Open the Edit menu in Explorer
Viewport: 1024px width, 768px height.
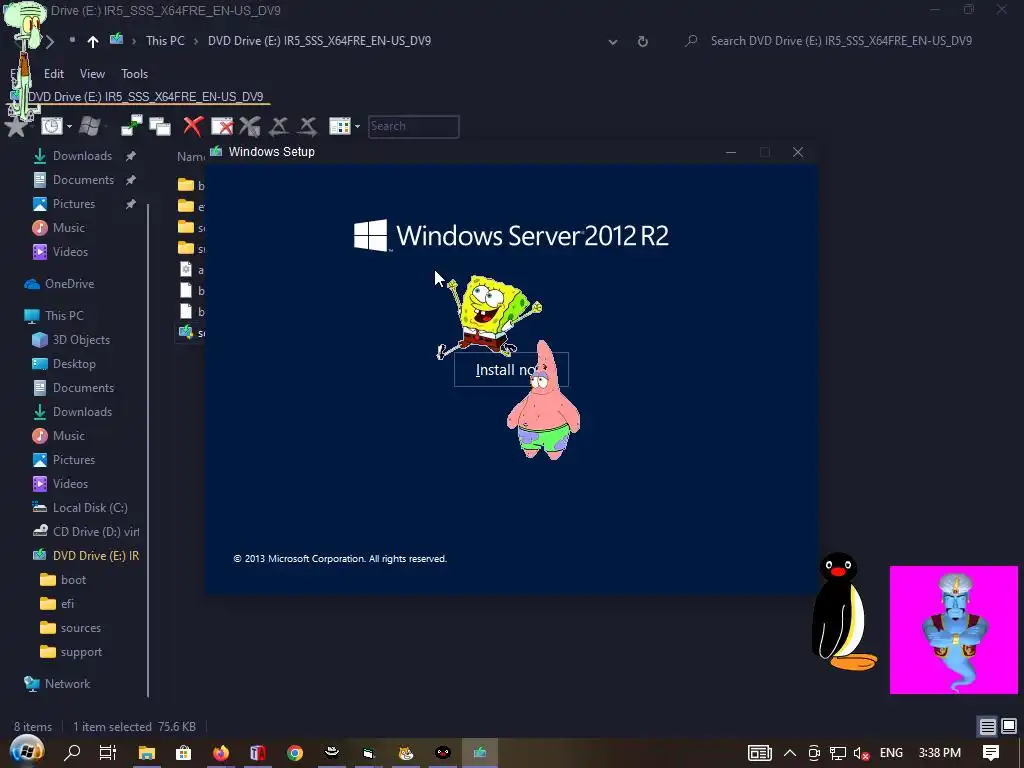pyautogui.click(x=54, y=74)
